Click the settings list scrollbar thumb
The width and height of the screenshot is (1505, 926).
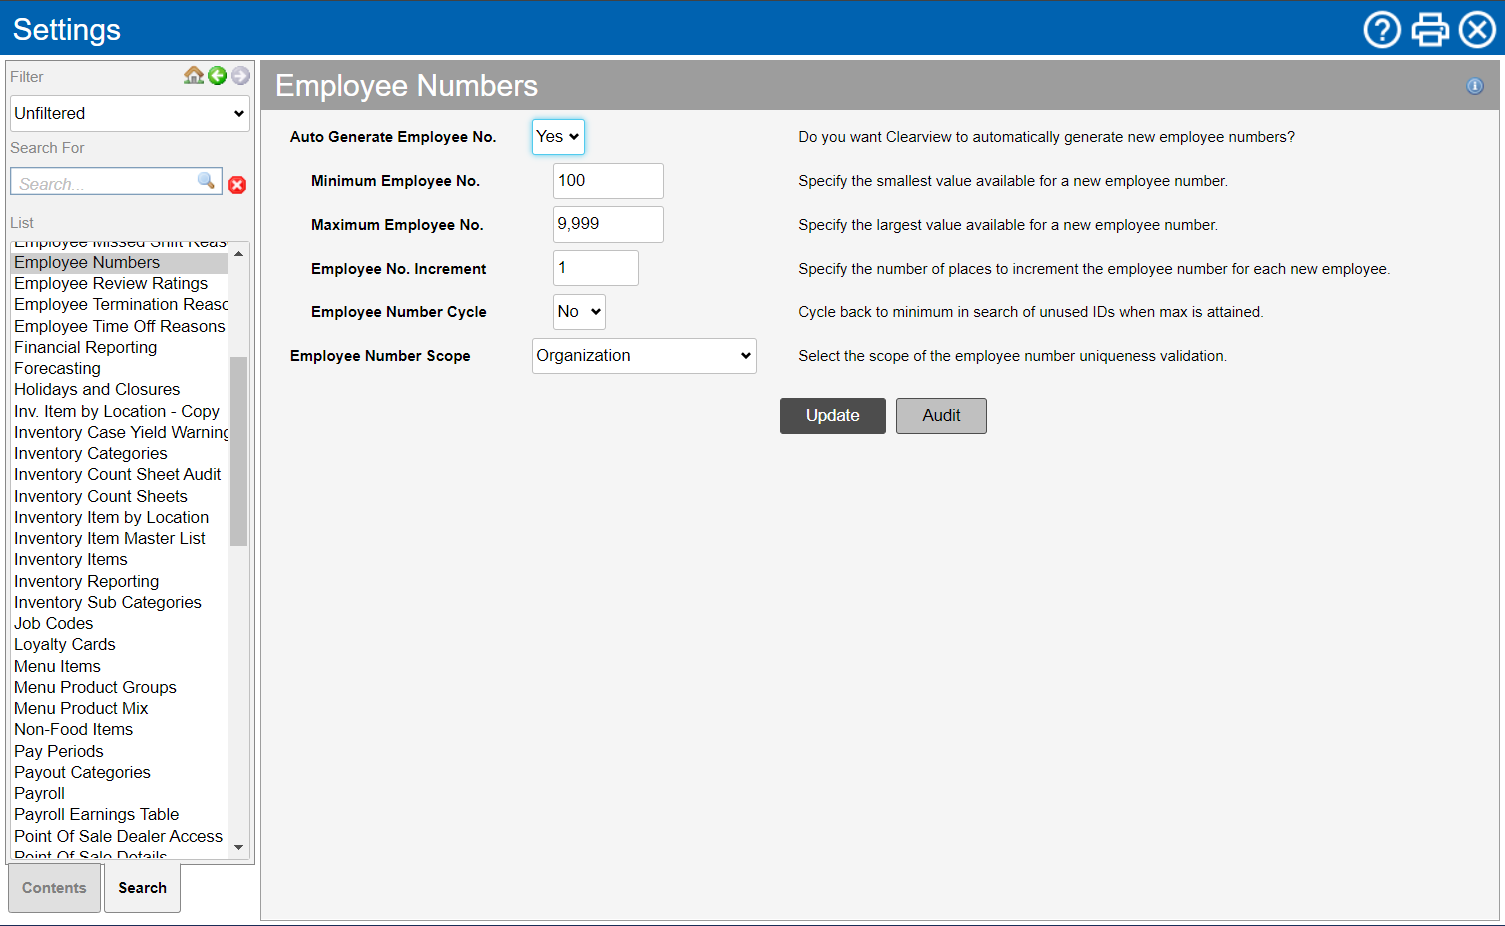238,450
